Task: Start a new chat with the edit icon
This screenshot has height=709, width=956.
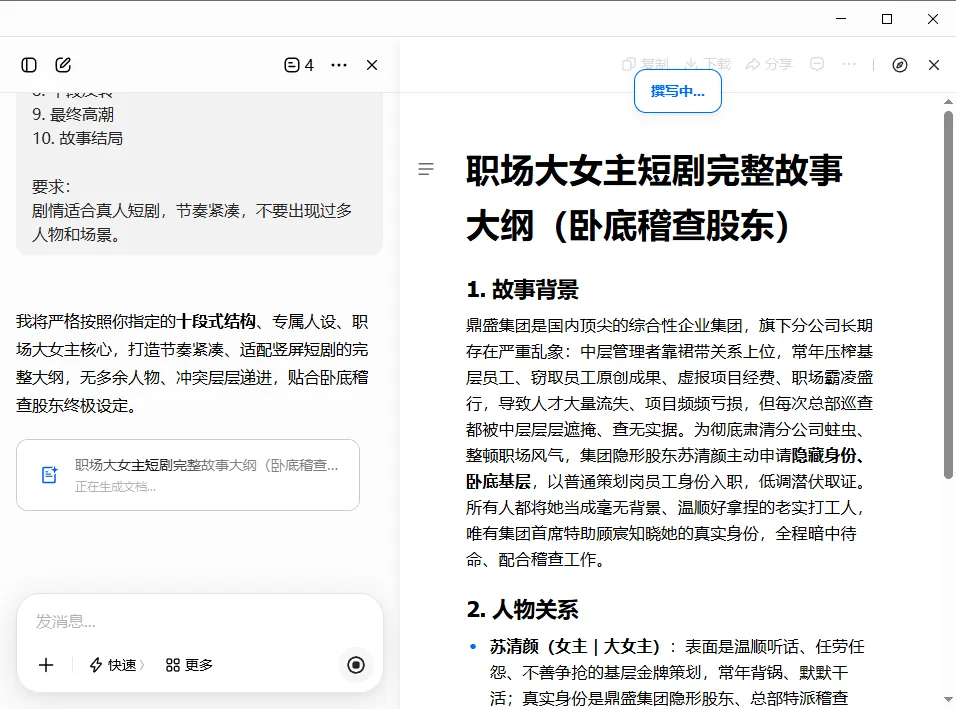Action: (x=63, y=65)
